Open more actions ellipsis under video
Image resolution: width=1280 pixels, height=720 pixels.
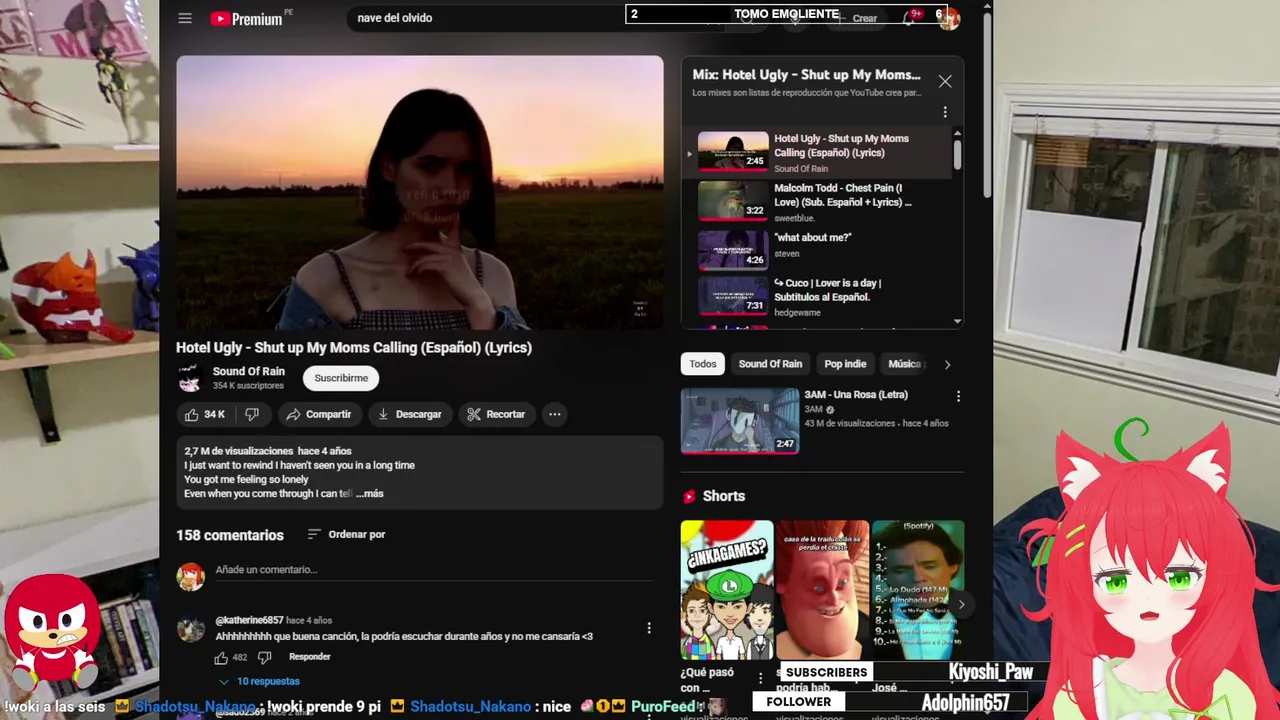point(554,414)
